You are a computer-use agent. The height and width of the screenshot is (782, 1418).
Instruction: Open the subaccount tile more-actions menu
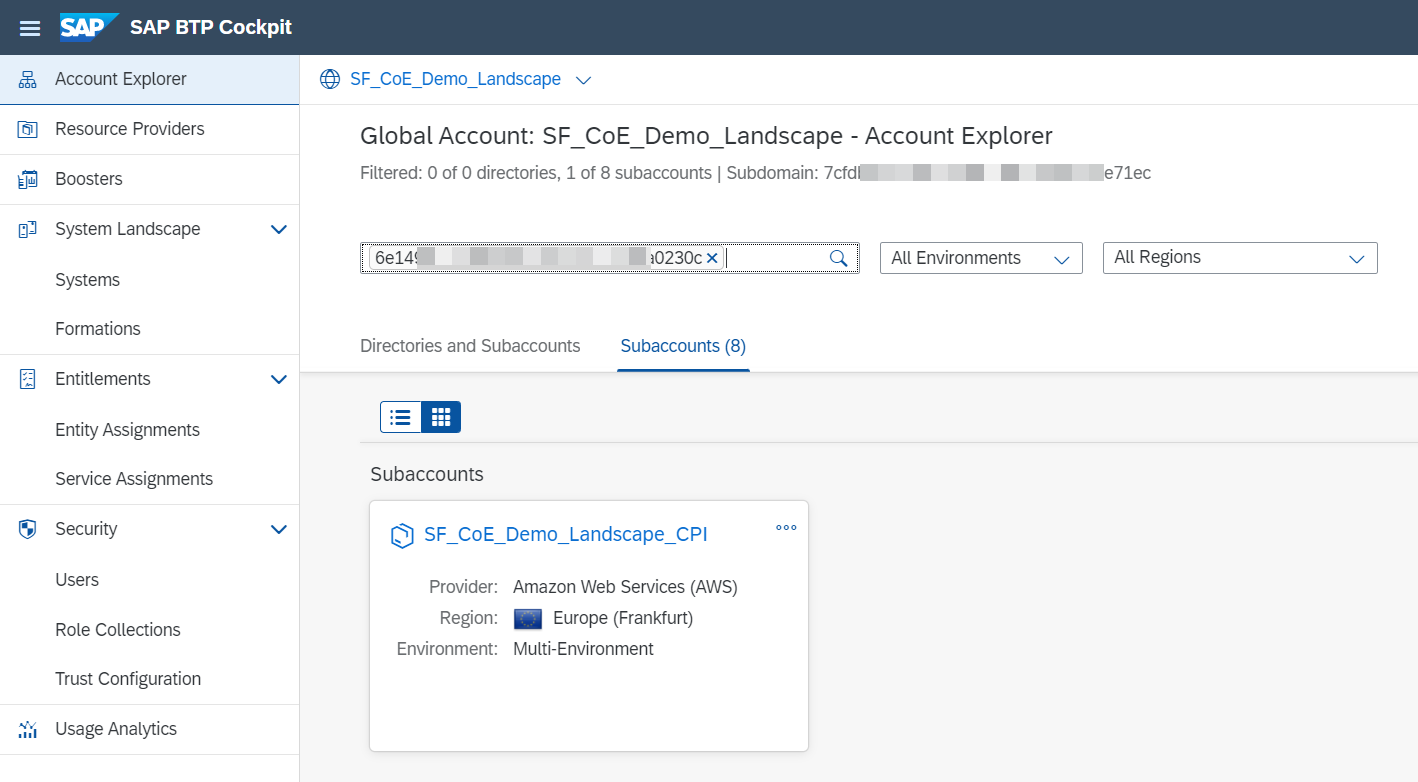pos(786,528)
